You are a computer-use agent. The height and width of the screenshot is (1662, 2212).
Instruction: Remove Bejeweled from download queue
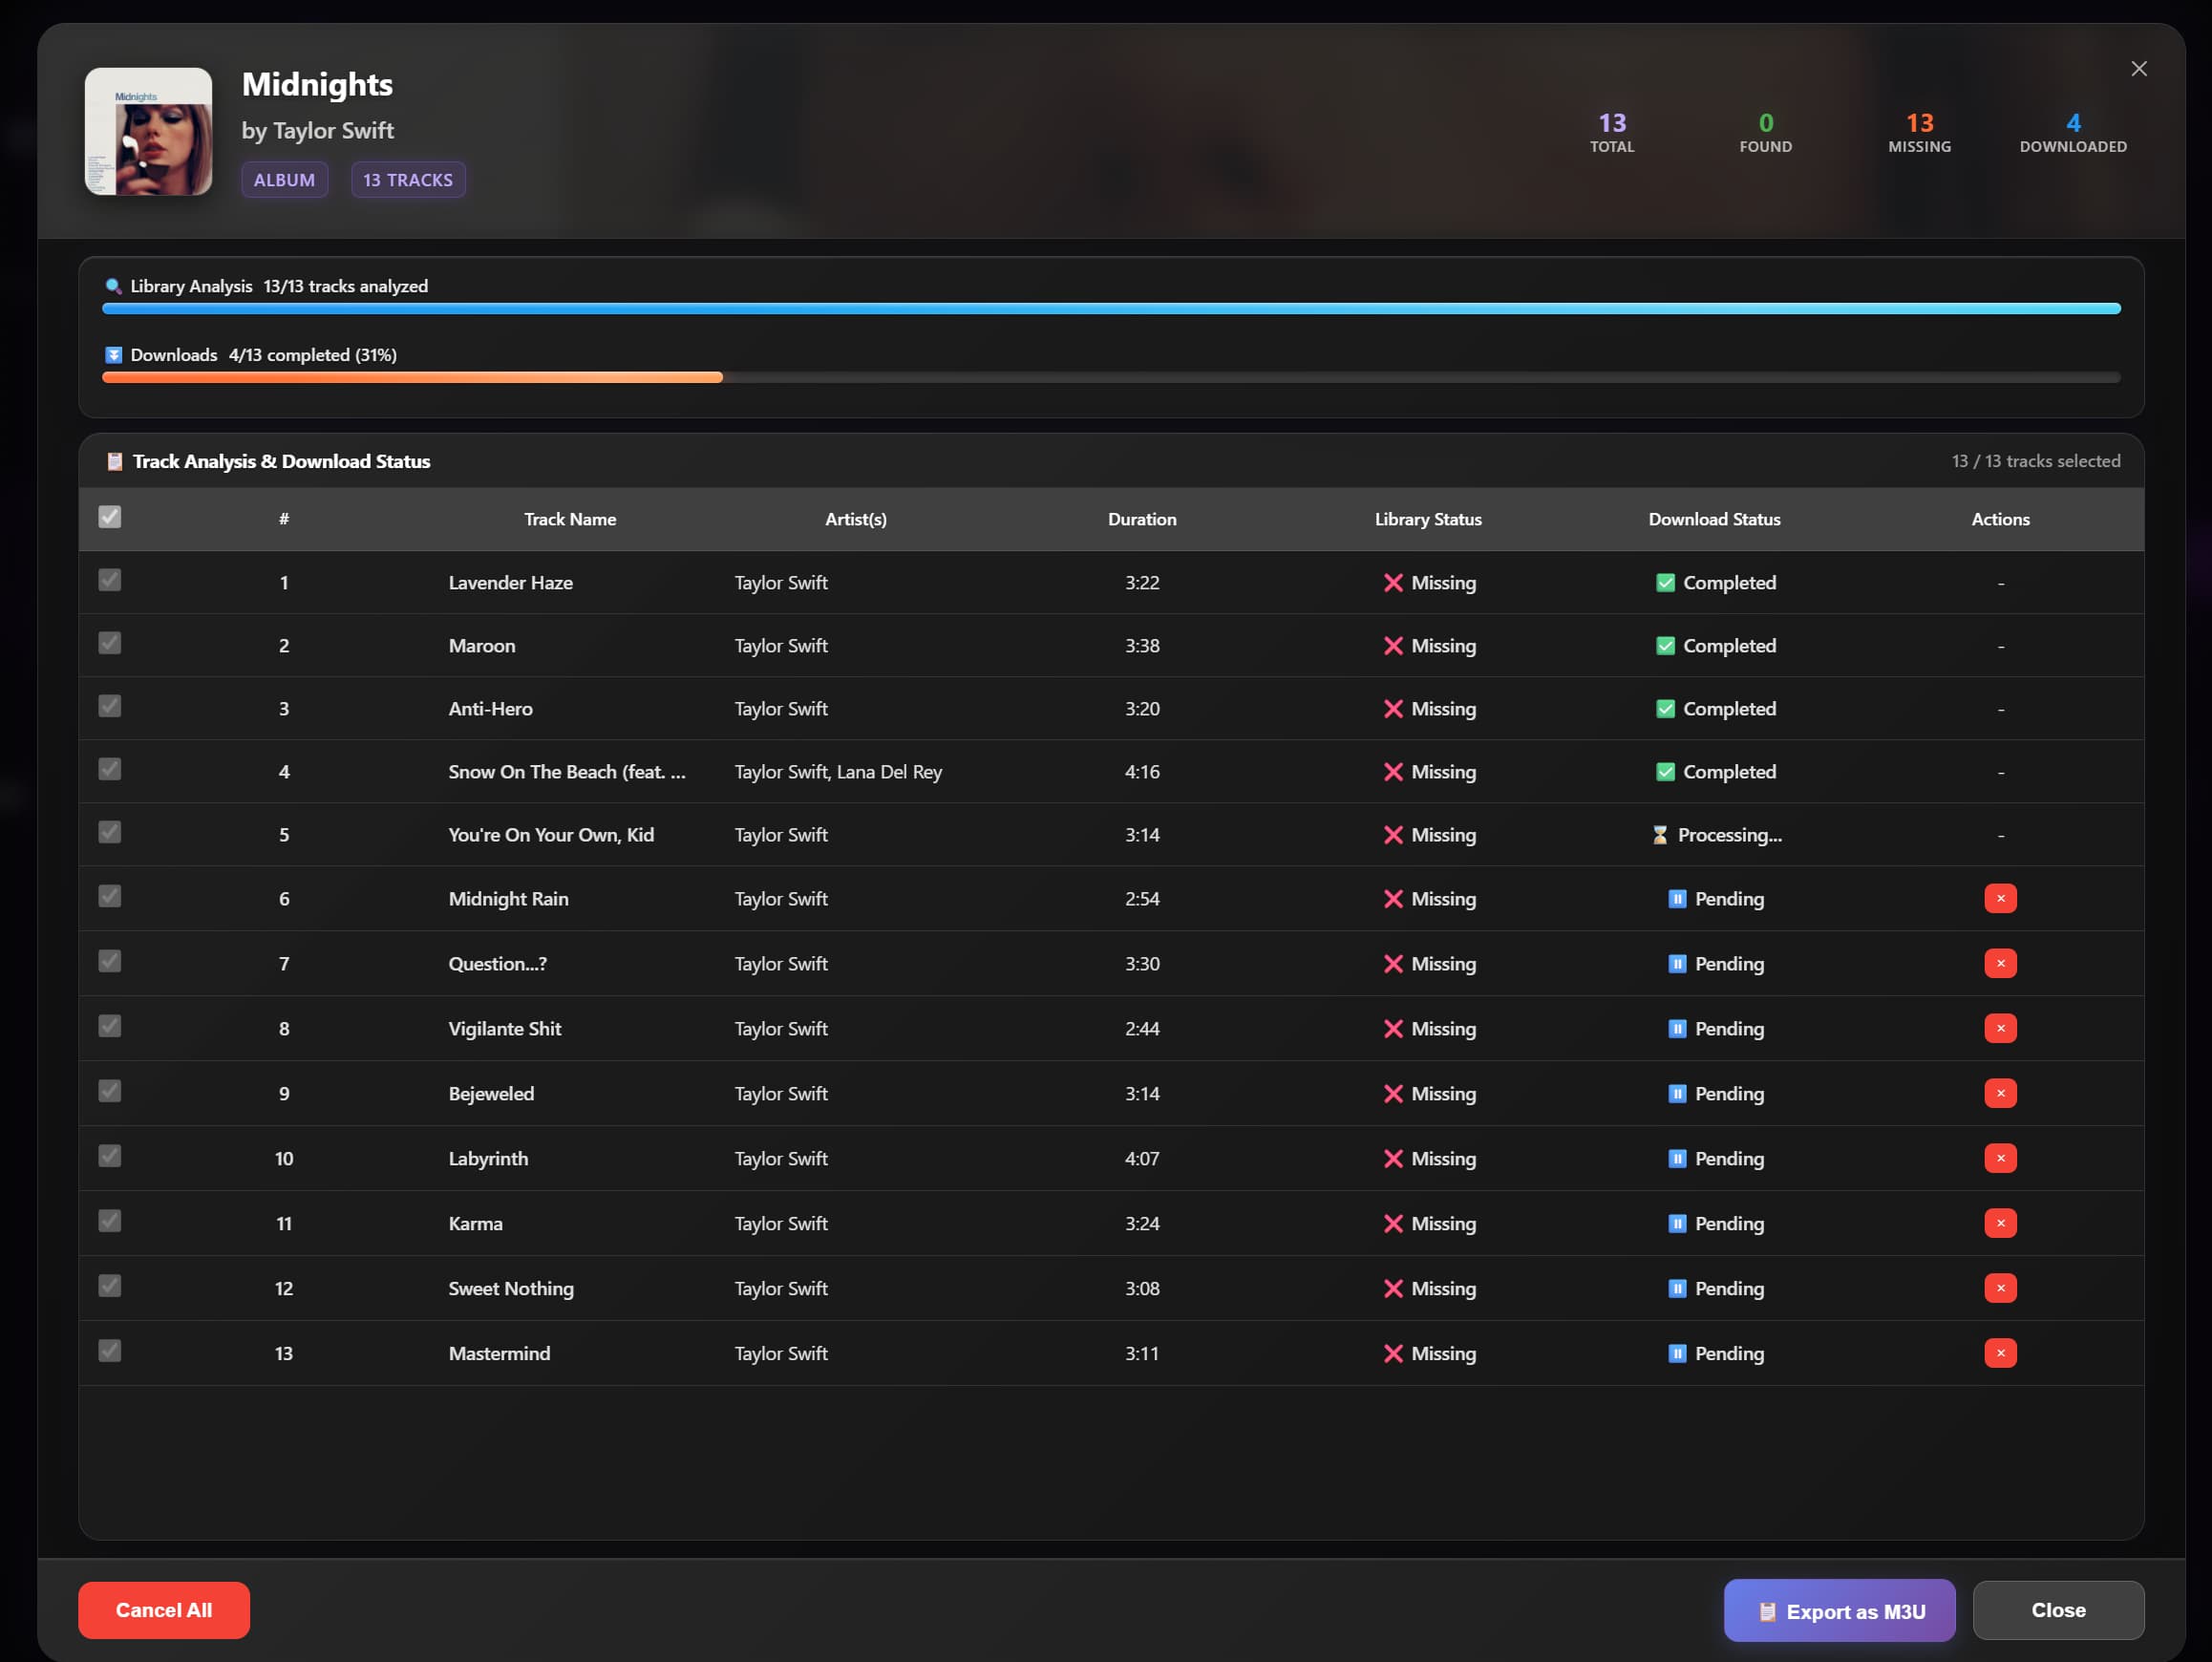(x=2000, y=1093)
